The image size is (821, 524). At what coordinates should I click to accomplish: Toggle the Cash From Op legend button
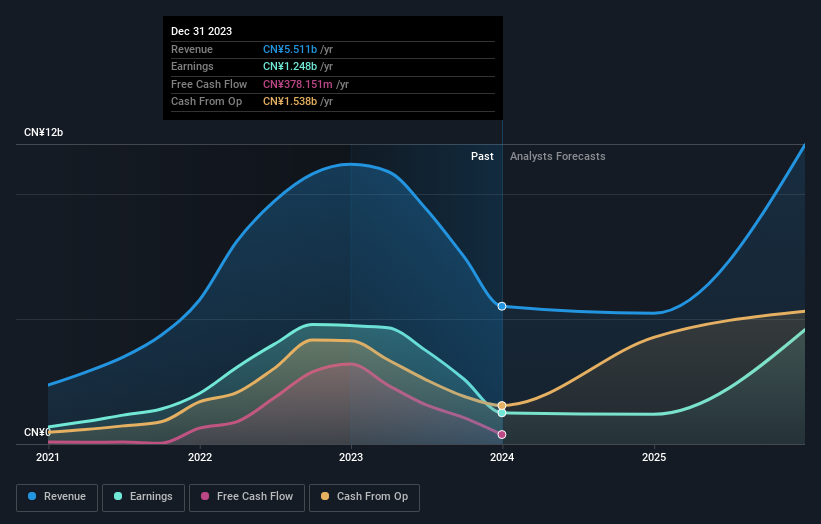click(x=364, y=497)
